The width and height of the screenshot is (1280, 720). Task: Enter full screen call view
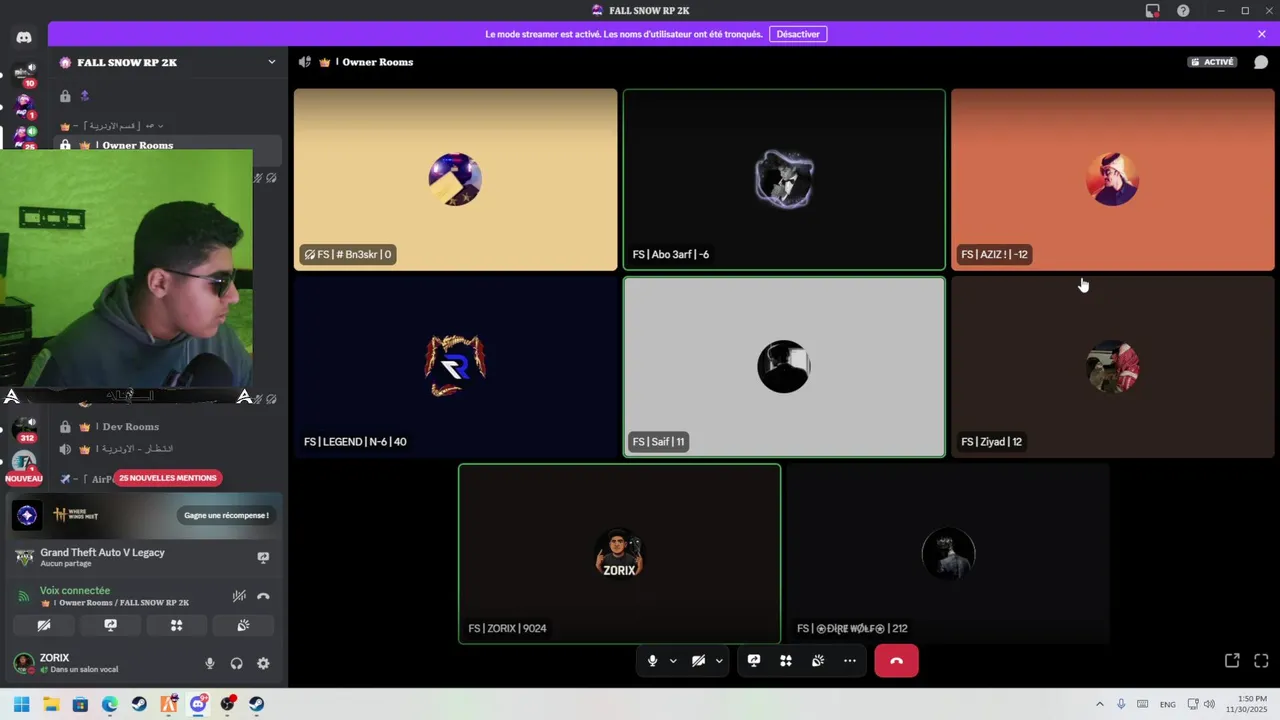coord(1261,661)
